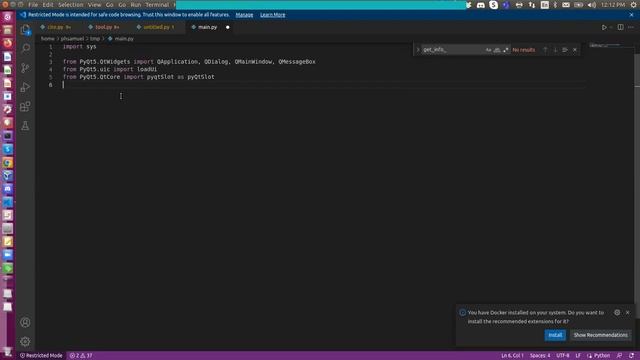Click Show Recommendations in Docker notification
Image resolution: width=640 pixels, height=360 pixels.
pos(600,335)
